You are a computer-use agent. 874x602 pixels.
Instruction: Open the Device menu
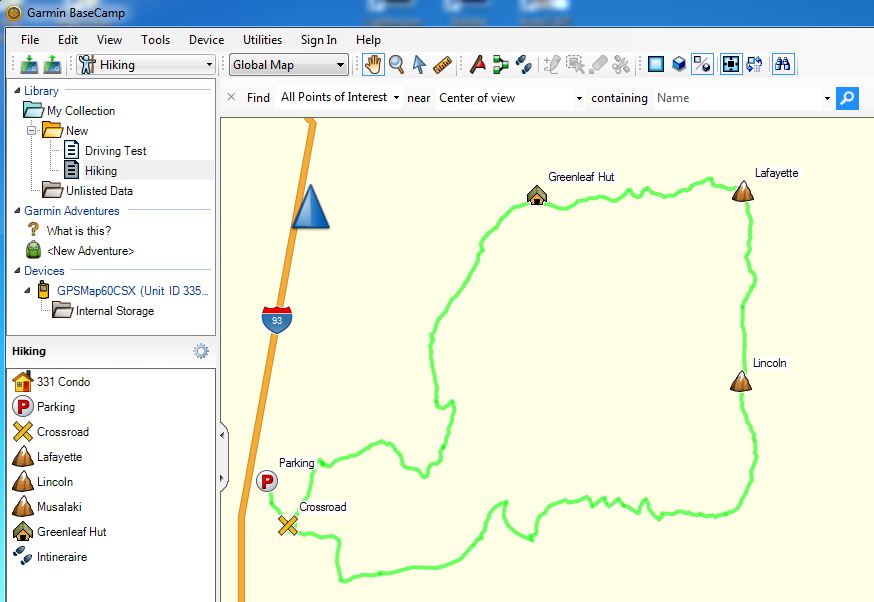206,40
